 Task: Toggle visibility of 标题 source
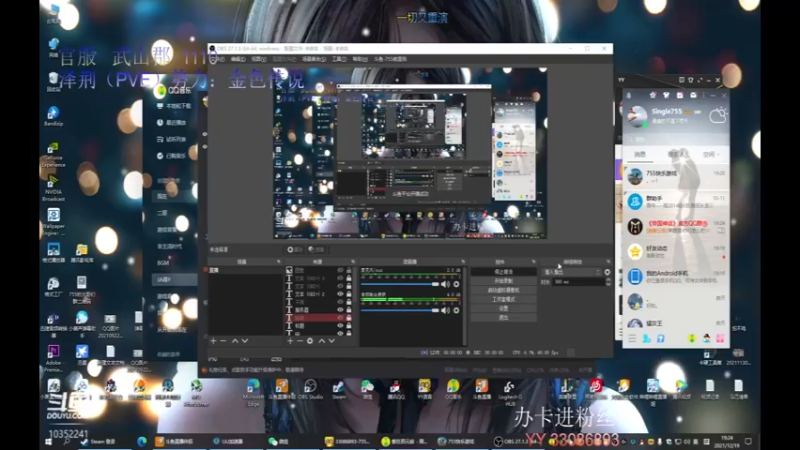[x=340, y=326]
